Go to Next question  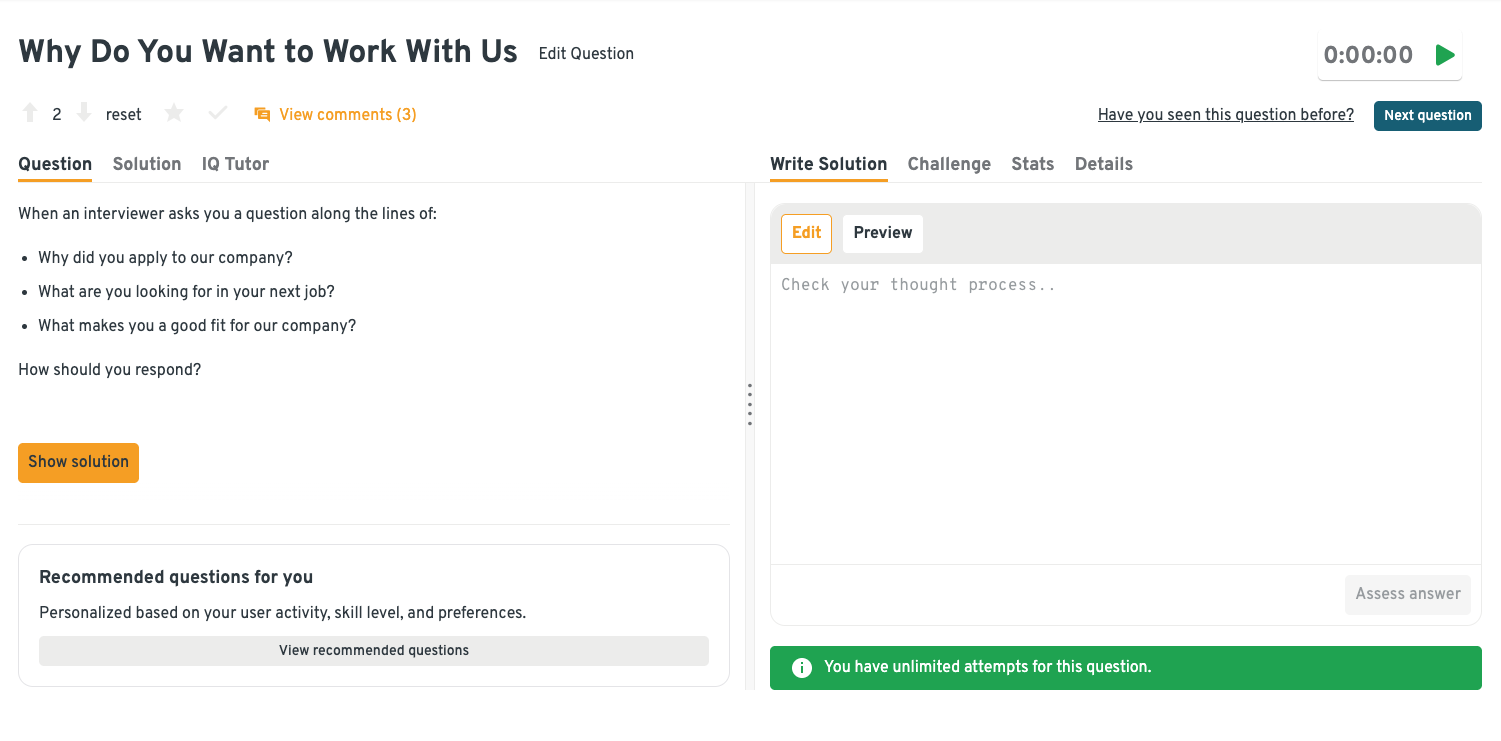(1427, 115)
